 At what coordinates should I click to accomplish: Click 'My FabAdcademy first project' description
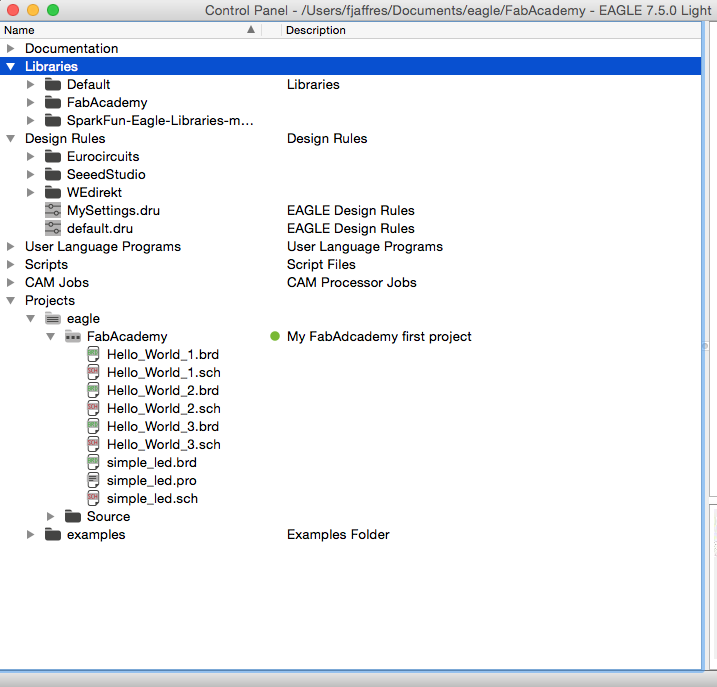pyautogui.click(x=379, y=337)
